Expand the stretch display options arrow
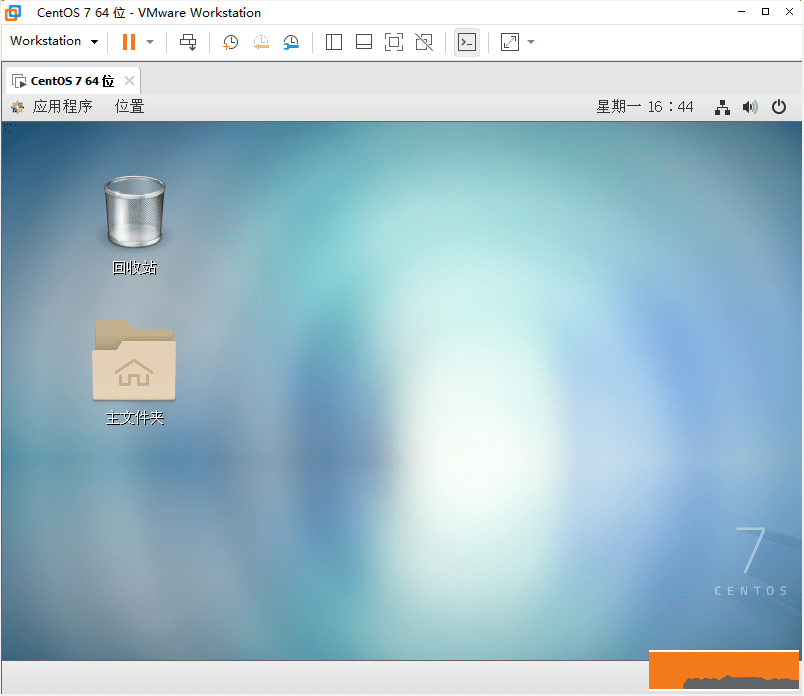The height and width of the screenshot is (696, 804). (531, 42)
